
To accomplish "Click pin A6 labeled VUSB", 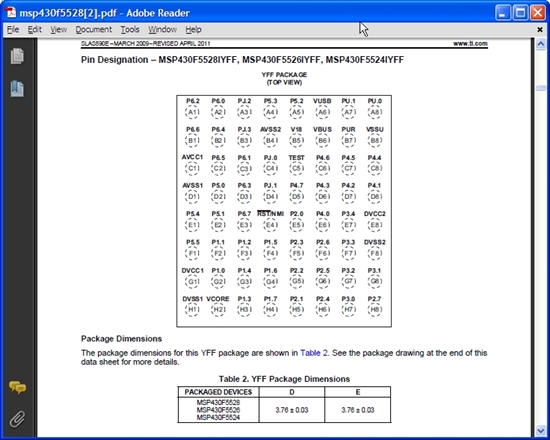I will (x=322, y=112).
